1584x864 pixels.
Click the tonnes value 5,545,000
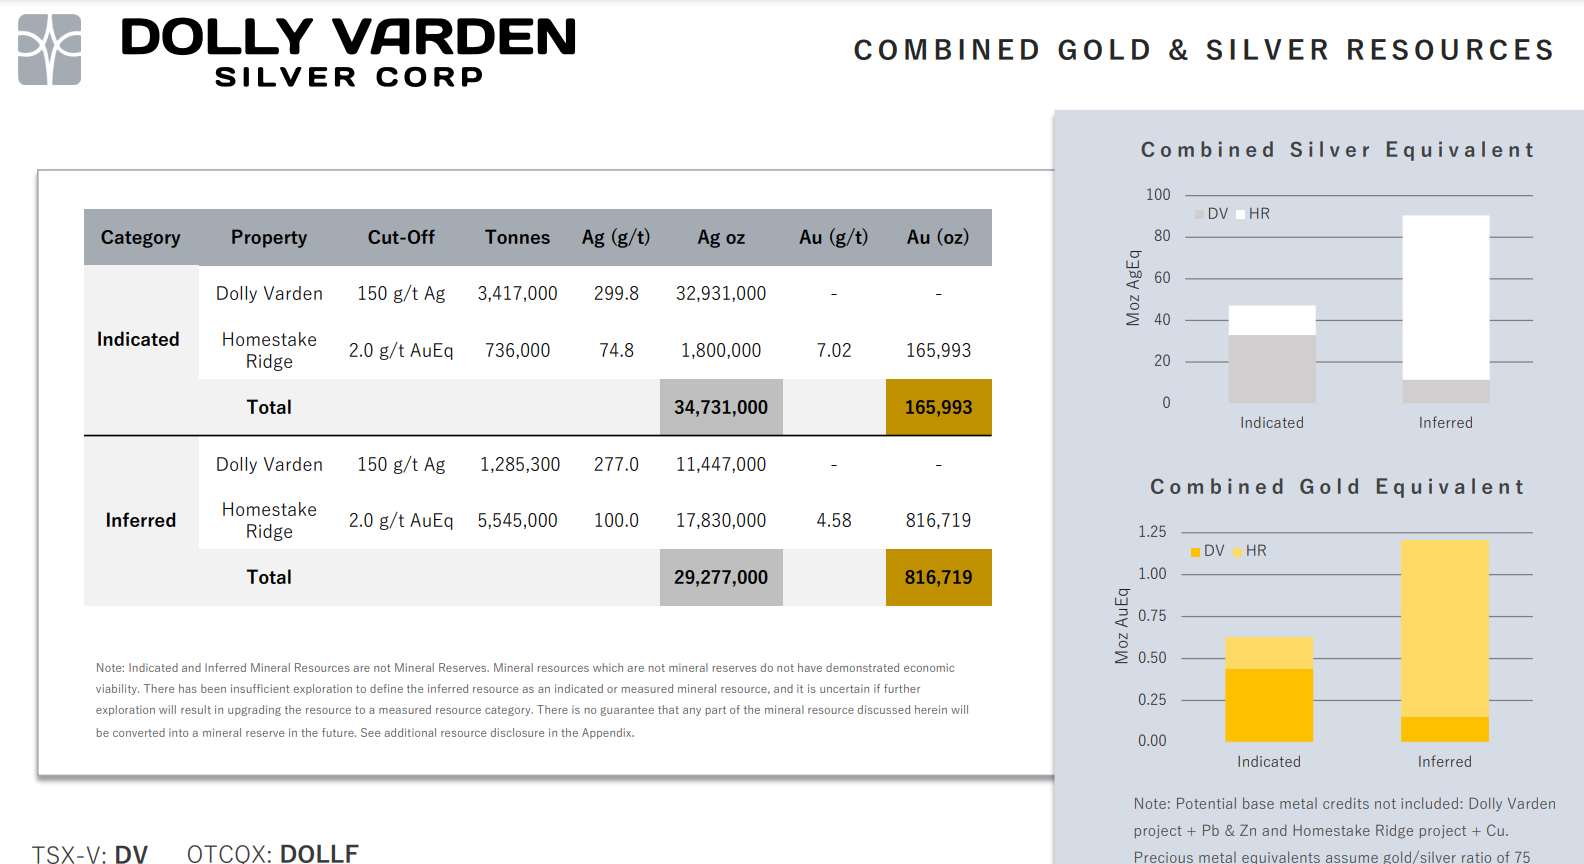pos(517,521)
